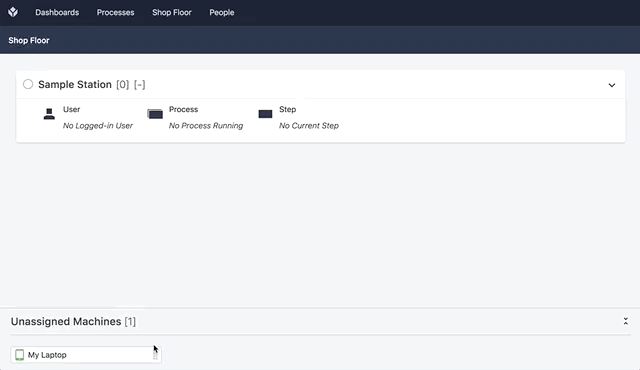This screenshot has width=640, height=370.
Task: Open the Processes menu
Action: coord(116,13)
